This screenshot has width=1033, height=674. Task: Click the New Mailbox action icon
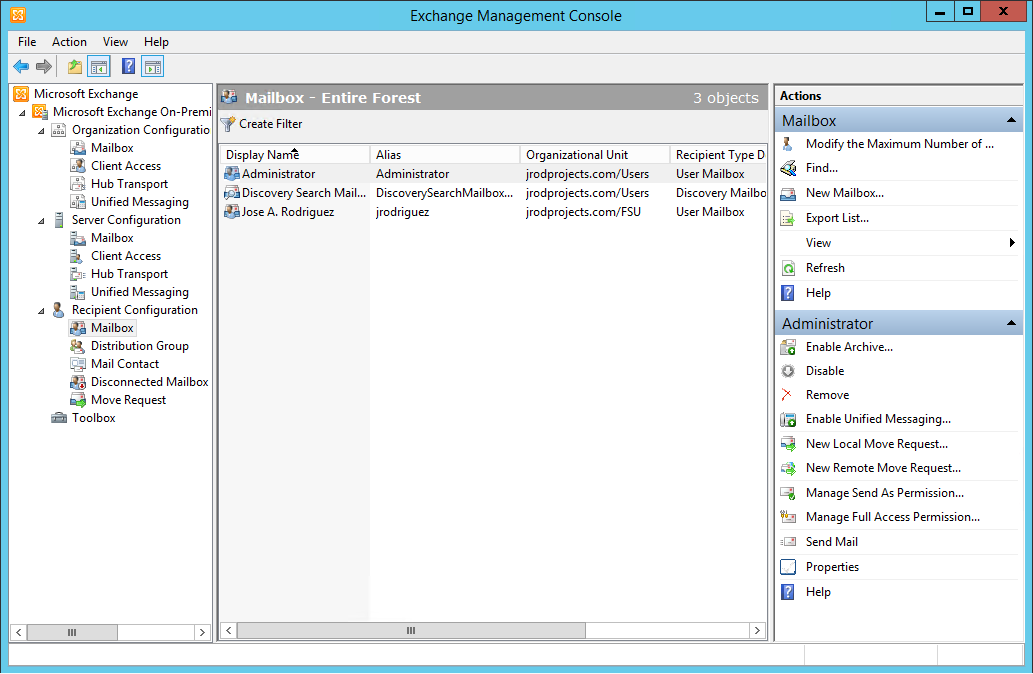point(788,193)
